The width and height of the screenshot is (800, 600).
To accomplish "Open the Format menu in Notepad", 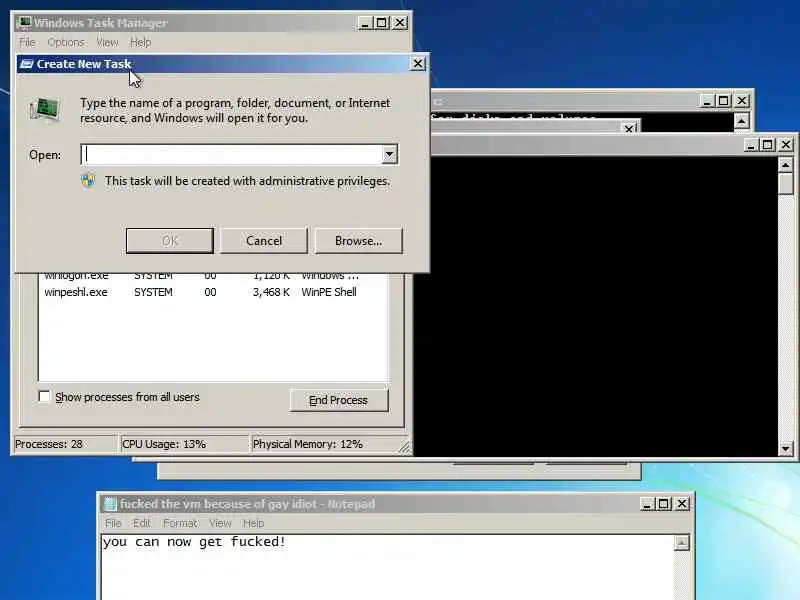I will (180, 523).
